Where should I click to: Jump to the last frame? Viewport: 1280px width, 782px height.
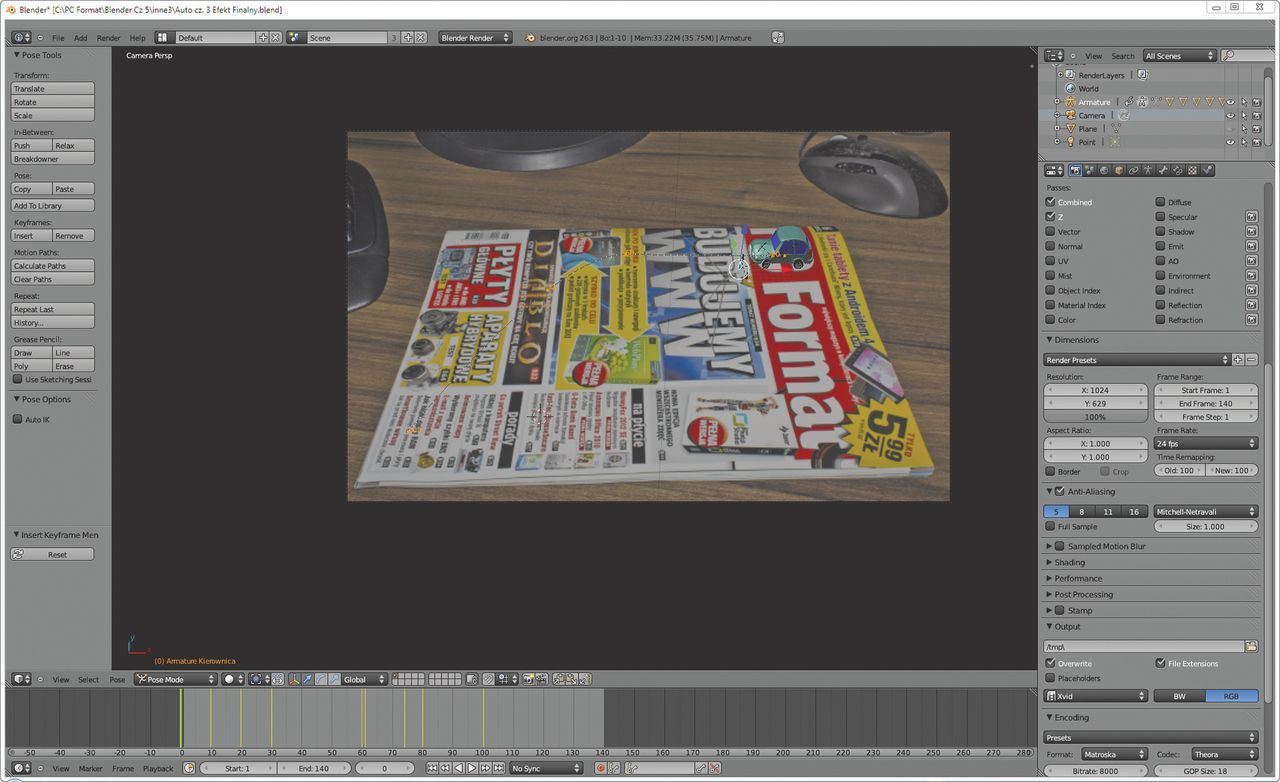point(498,768)
